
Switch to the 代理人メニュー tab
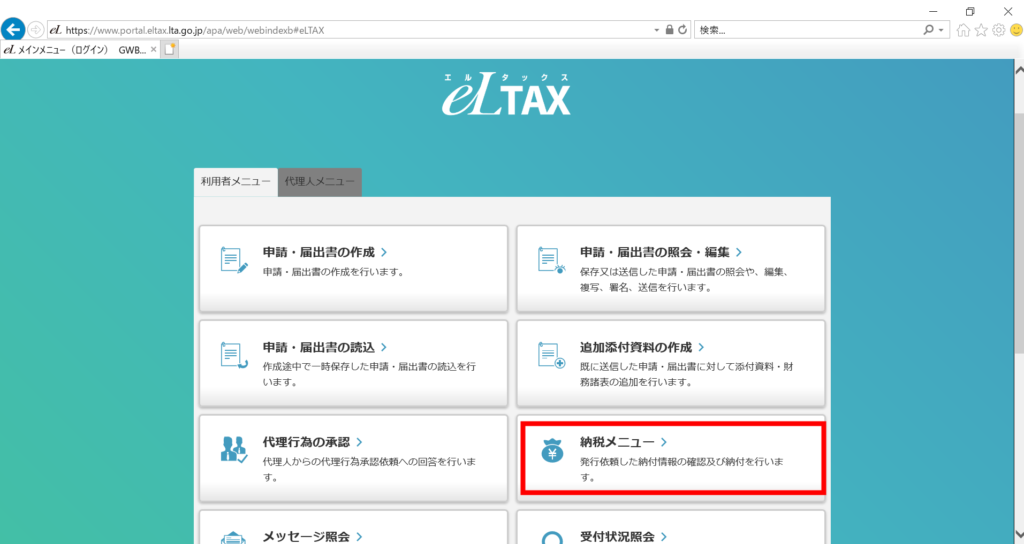[x=320, y=182]
